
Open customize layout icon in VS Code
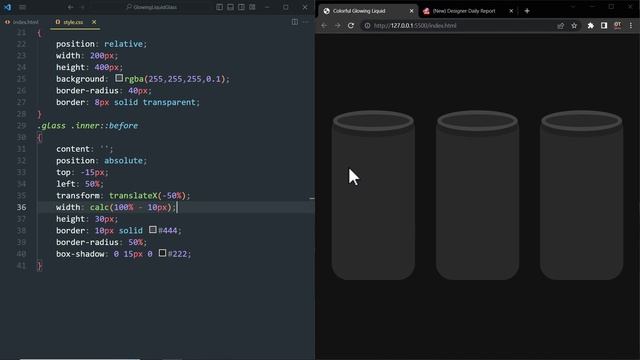click(252, 7)
